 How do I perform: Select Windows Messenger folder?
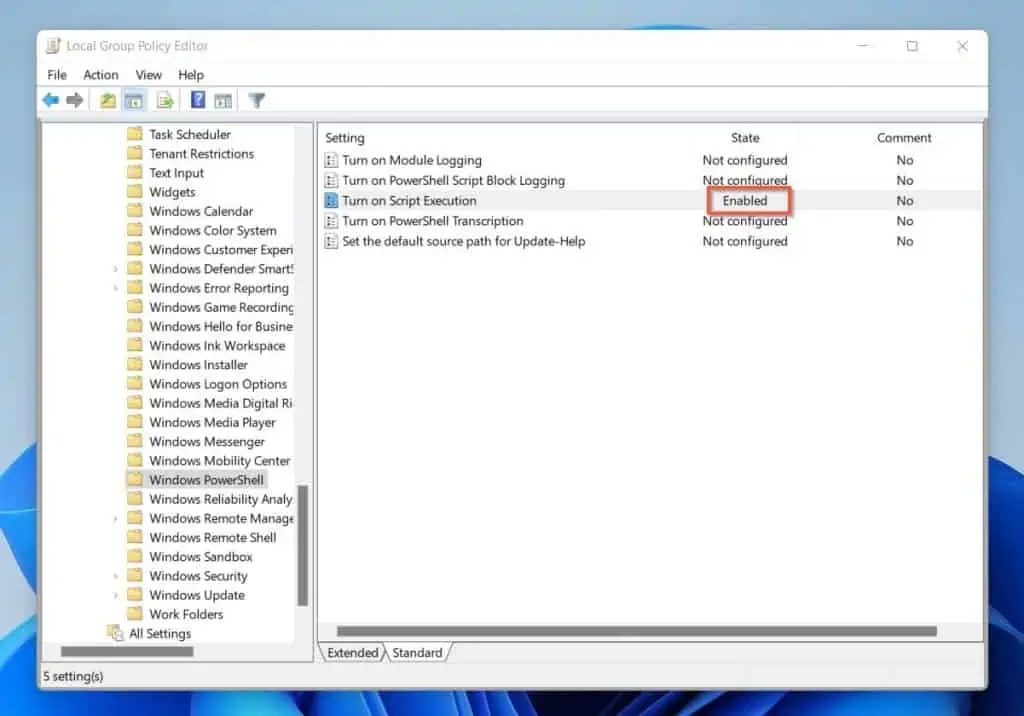tap(207, 442)
